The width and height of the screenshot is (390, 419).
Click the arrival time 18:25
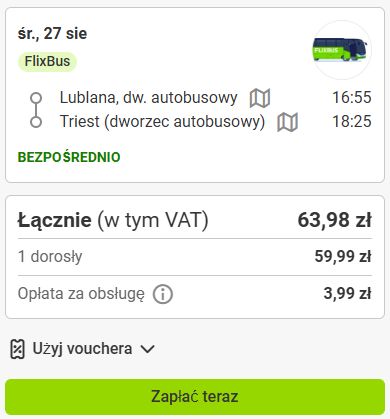pos(352,121)
